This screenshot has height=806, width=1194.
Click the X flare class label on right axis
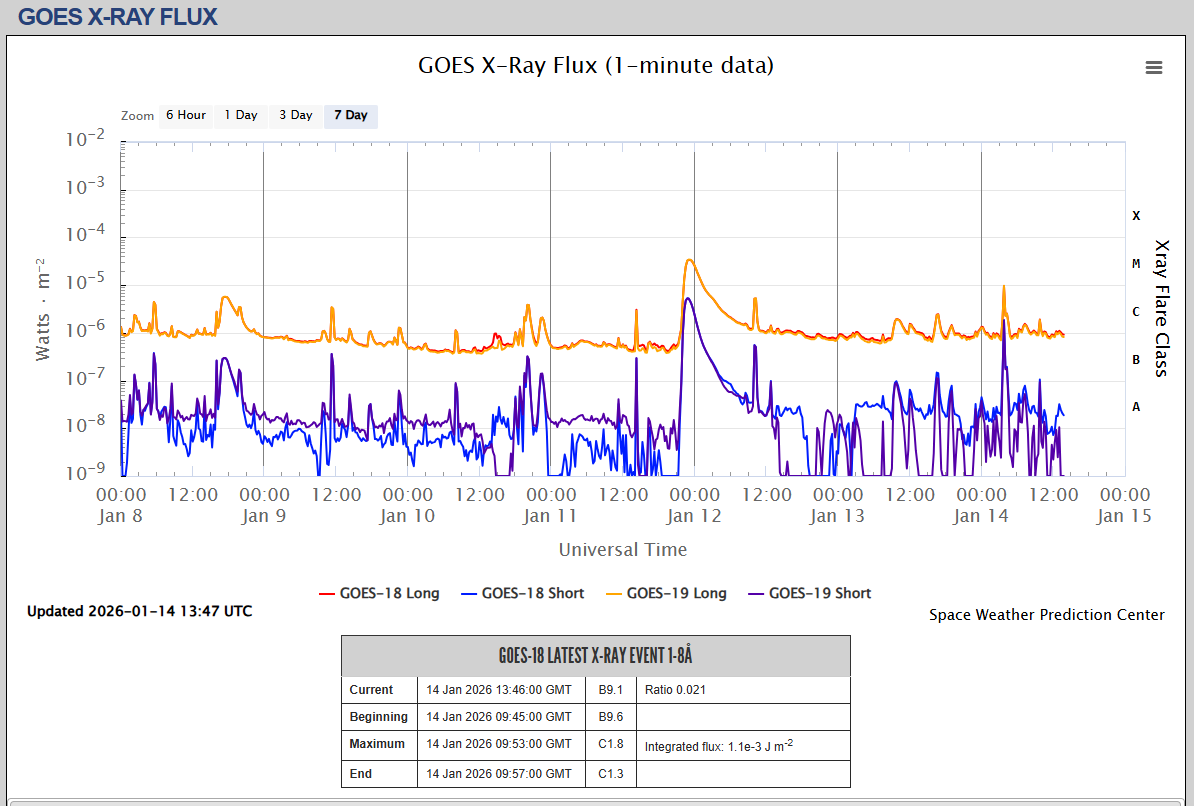(1135, 215)
